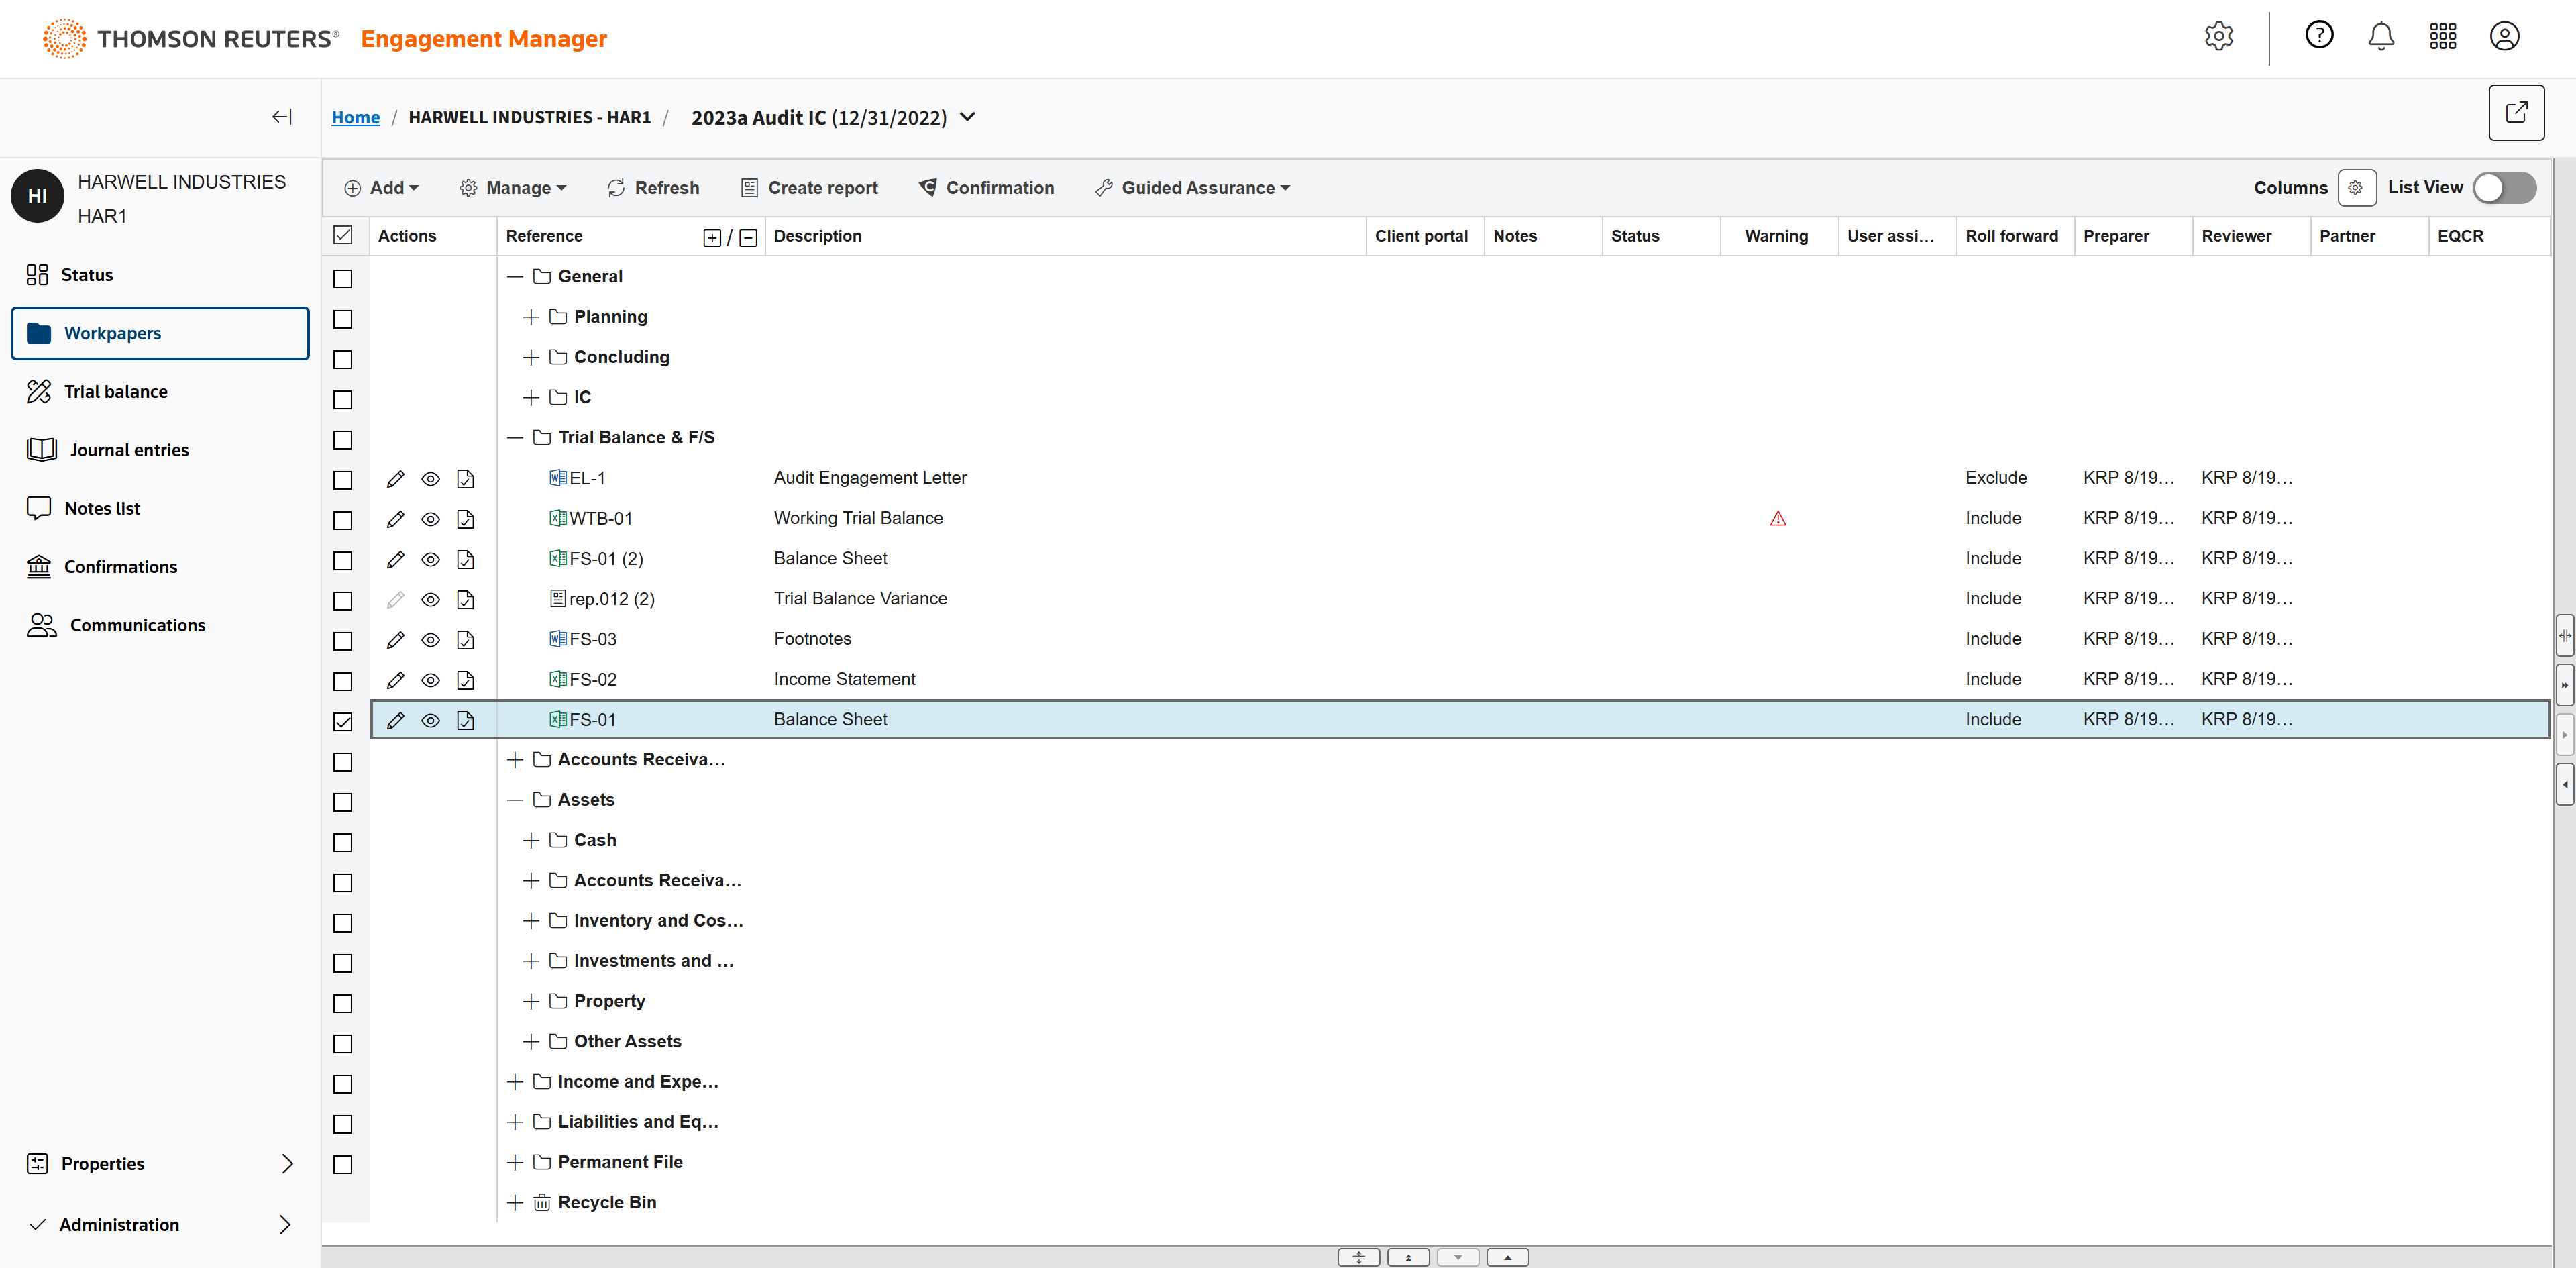Expand the Planning folder
The width and height of the screenshot is (2576, 1268).
click(x=531, y=317)
